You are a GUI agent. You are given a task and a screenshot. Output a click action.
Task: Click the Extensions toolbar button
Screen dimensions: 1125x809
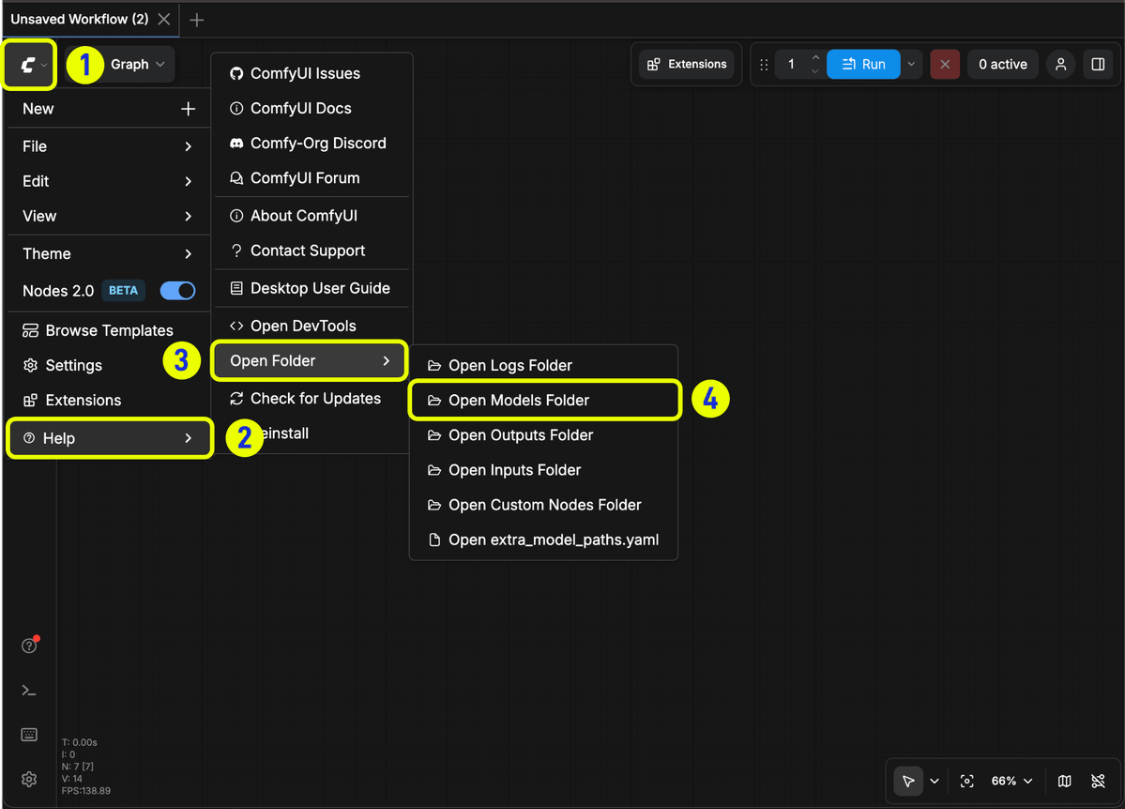coord(687,65)
